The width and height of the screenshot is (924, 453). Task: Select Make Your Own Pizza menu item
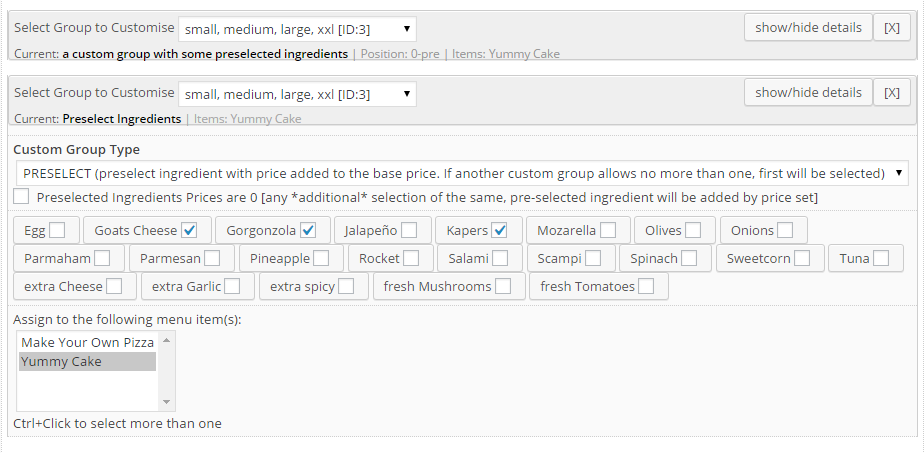[87, 342]
